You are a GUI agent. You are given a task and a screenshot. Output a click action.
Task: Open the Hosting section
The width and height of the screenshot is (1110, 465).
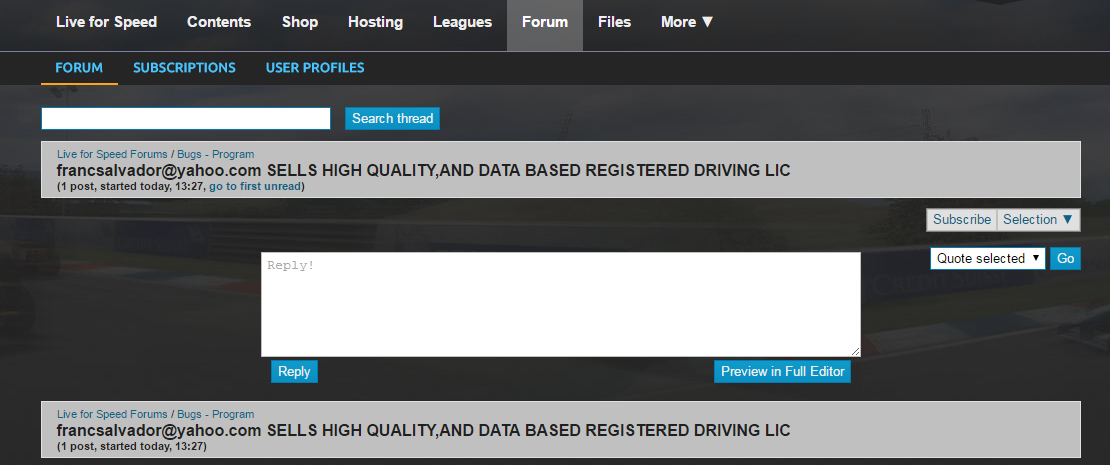click(x=375, y=22)
